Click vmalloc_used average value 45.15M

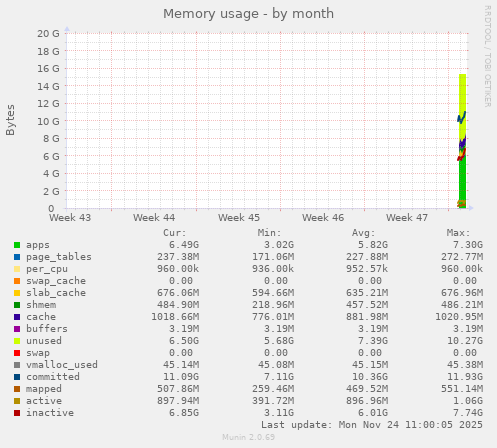[370, 365]
